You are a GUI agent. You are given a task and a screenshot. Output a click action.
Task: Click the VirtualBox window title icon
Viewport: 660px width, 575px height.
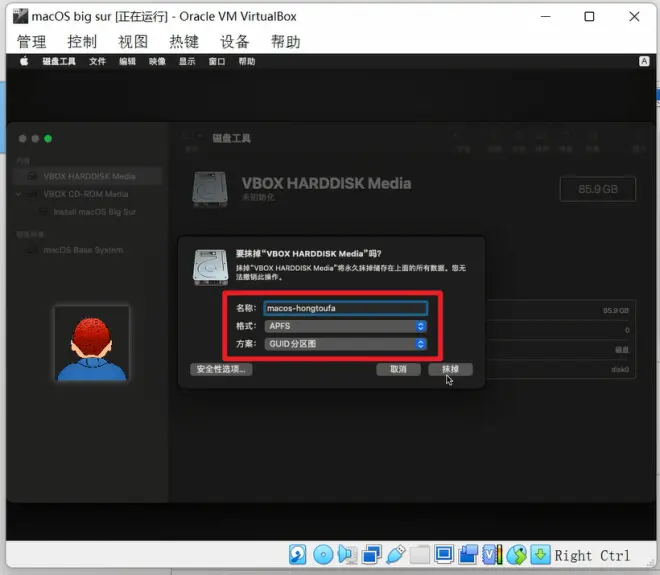(20, 16)
